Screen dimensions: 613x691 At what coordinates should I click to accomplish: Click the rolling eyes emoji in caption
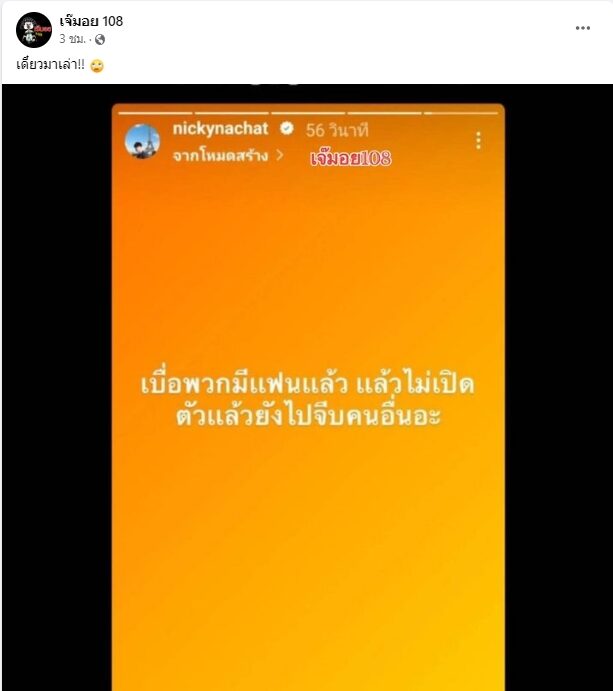pos(97,65)
